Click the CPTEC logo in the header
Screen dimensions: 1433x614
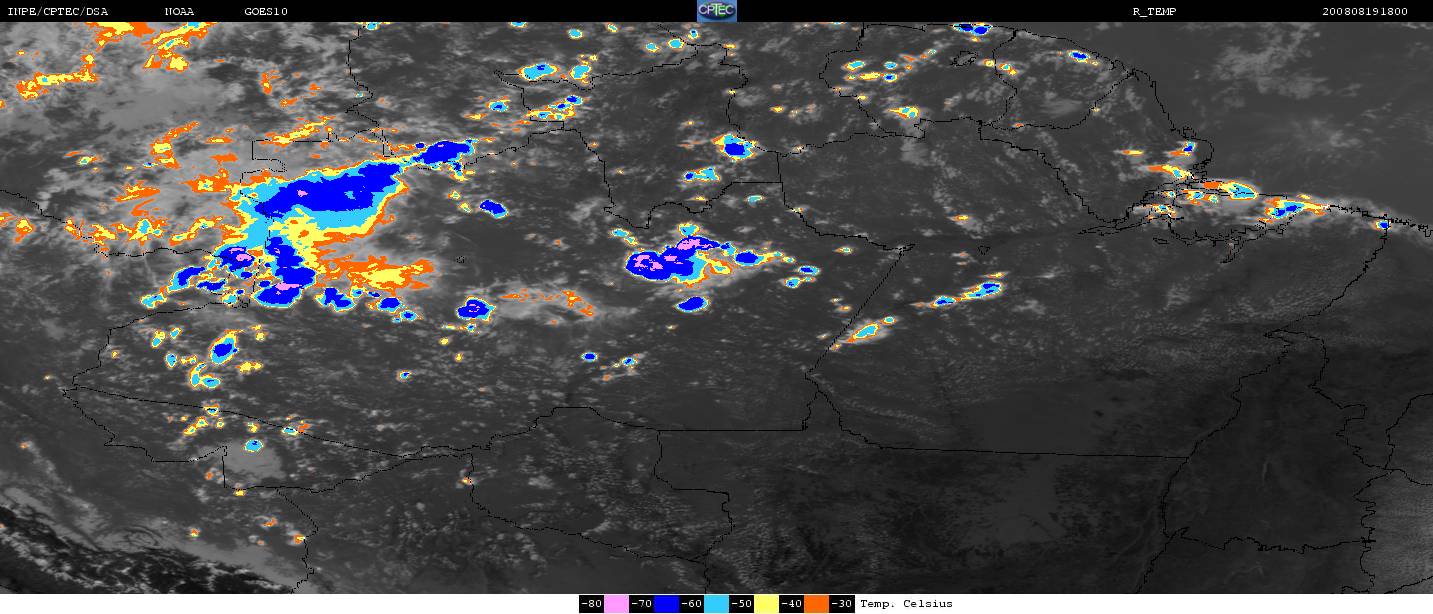[x=716, y=11]
